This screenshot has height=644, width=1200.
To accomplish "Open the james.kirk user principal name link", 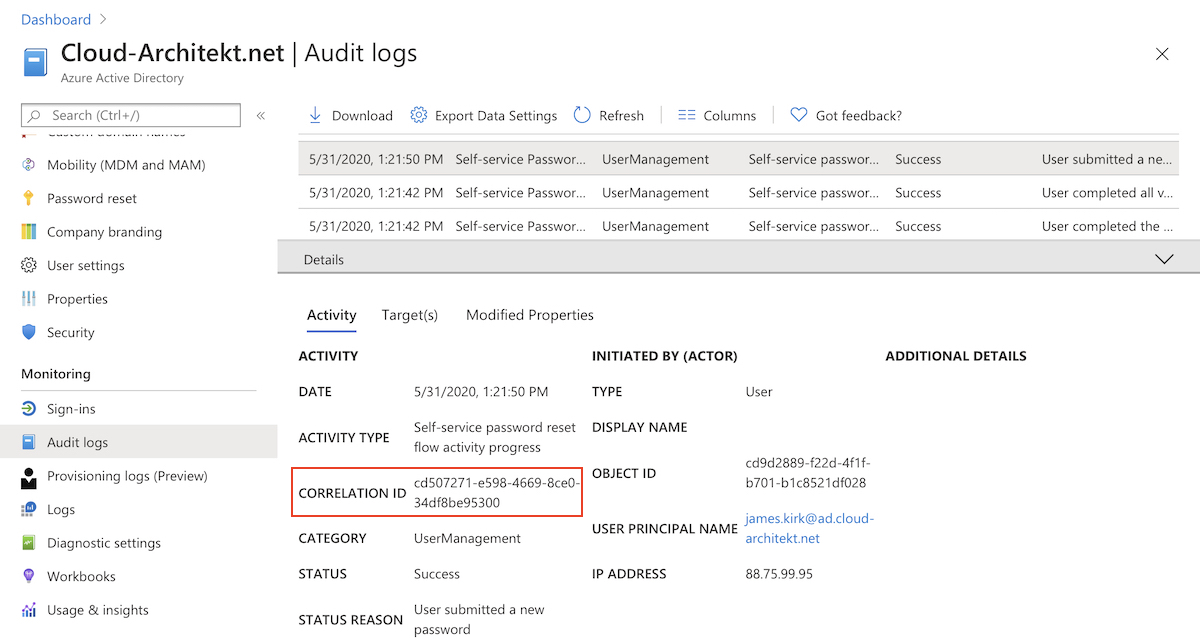I will point(810,528).
